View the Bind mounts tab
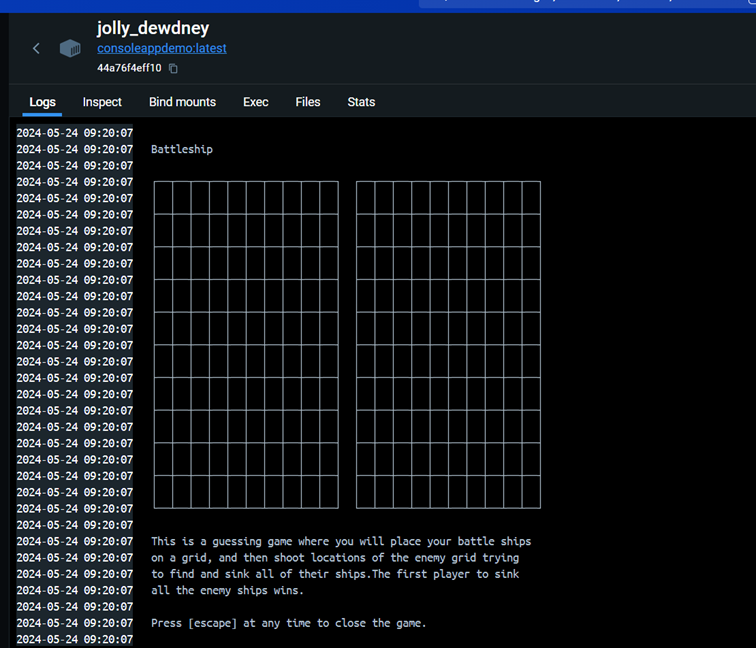Viewport: 756px width, 648px height. (x=182, y=102)
